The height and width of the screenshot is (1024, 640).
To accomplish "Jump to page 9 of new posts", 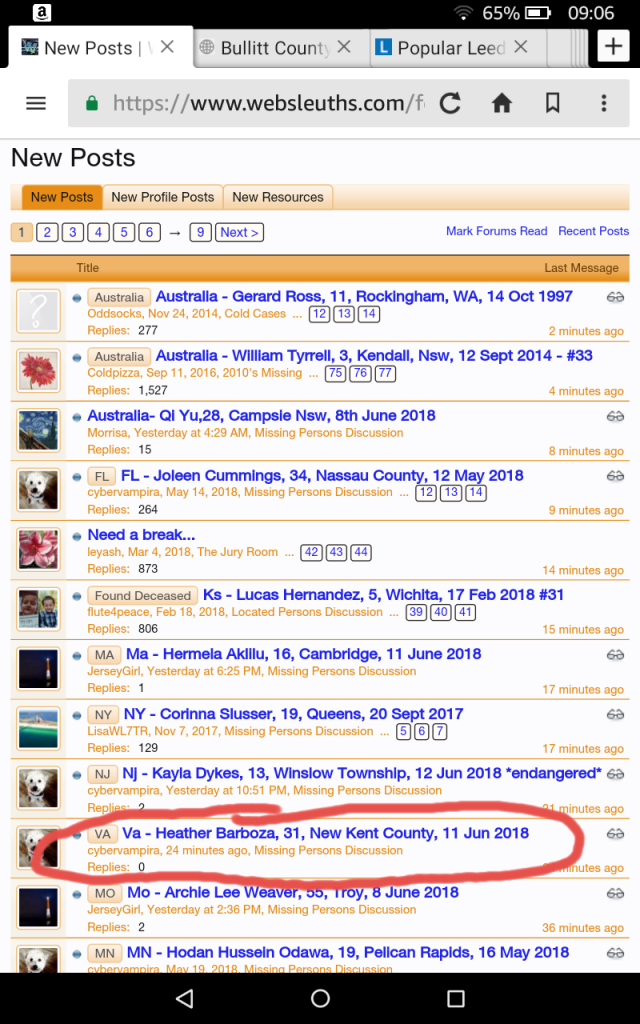I will point(200,232).
